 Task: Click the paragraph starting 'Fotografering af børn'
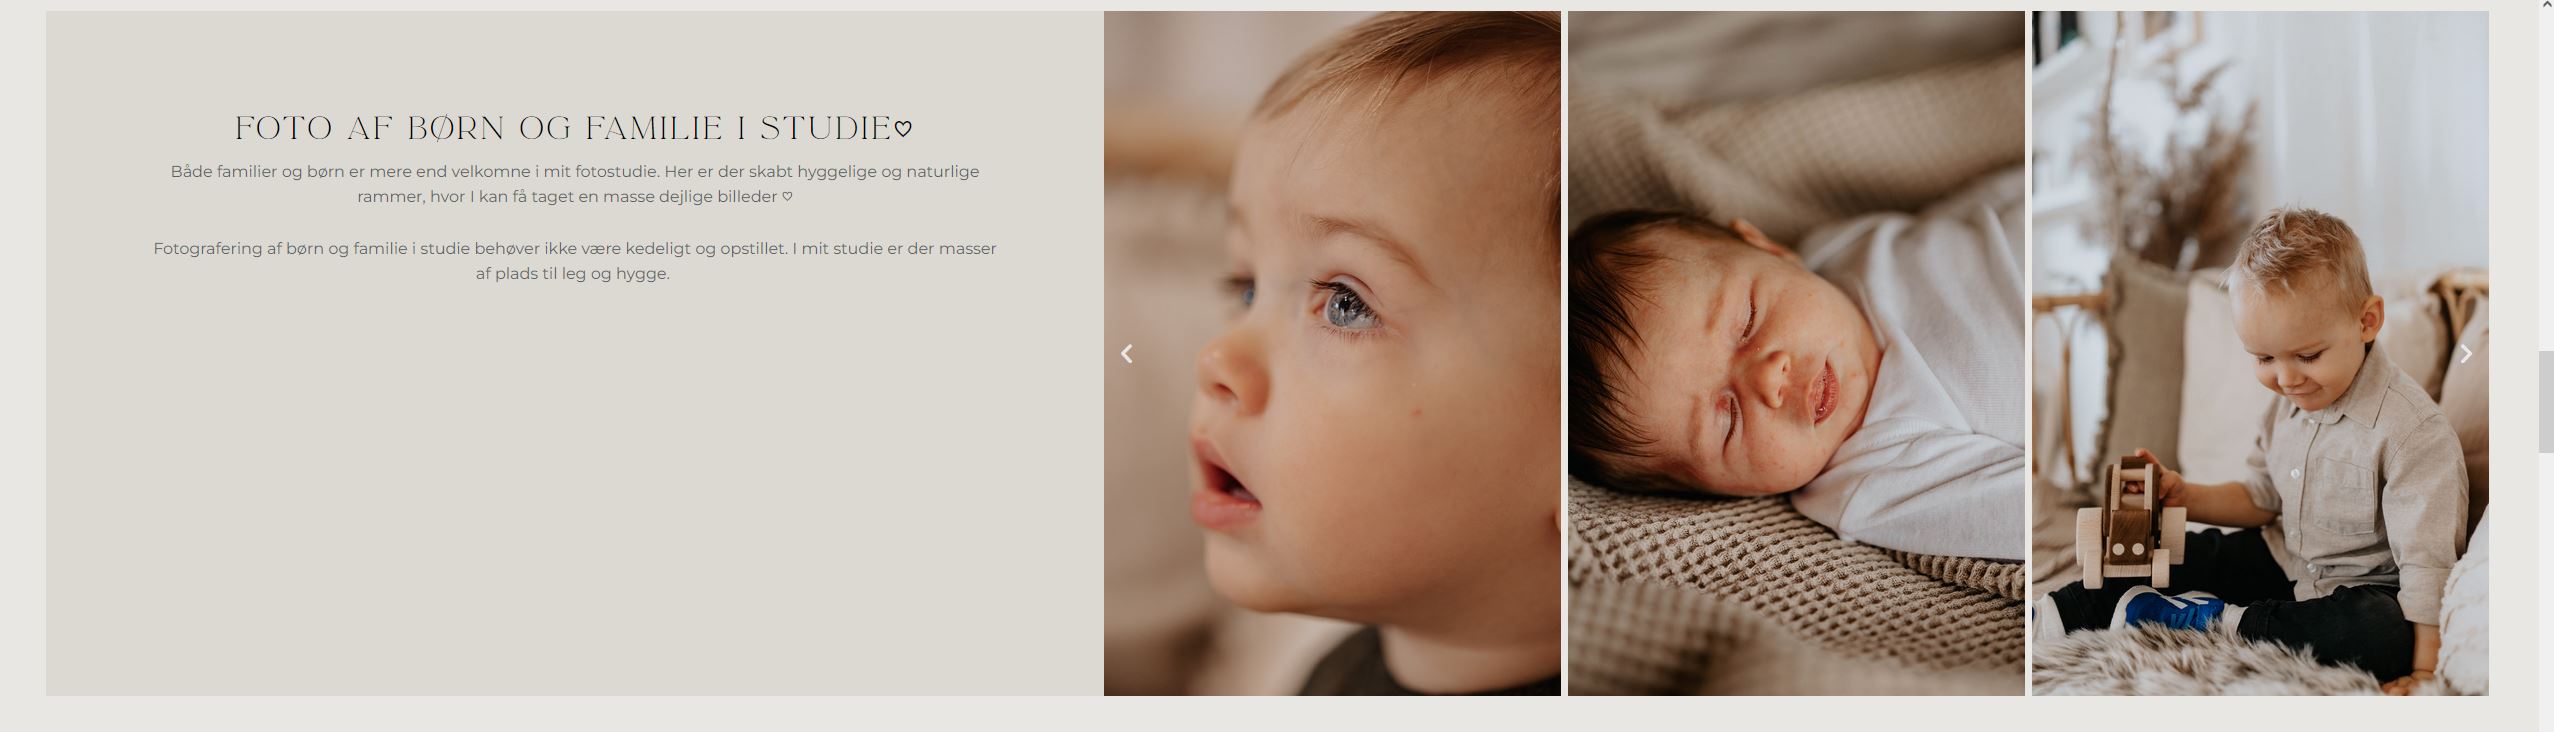pos(575,261)
